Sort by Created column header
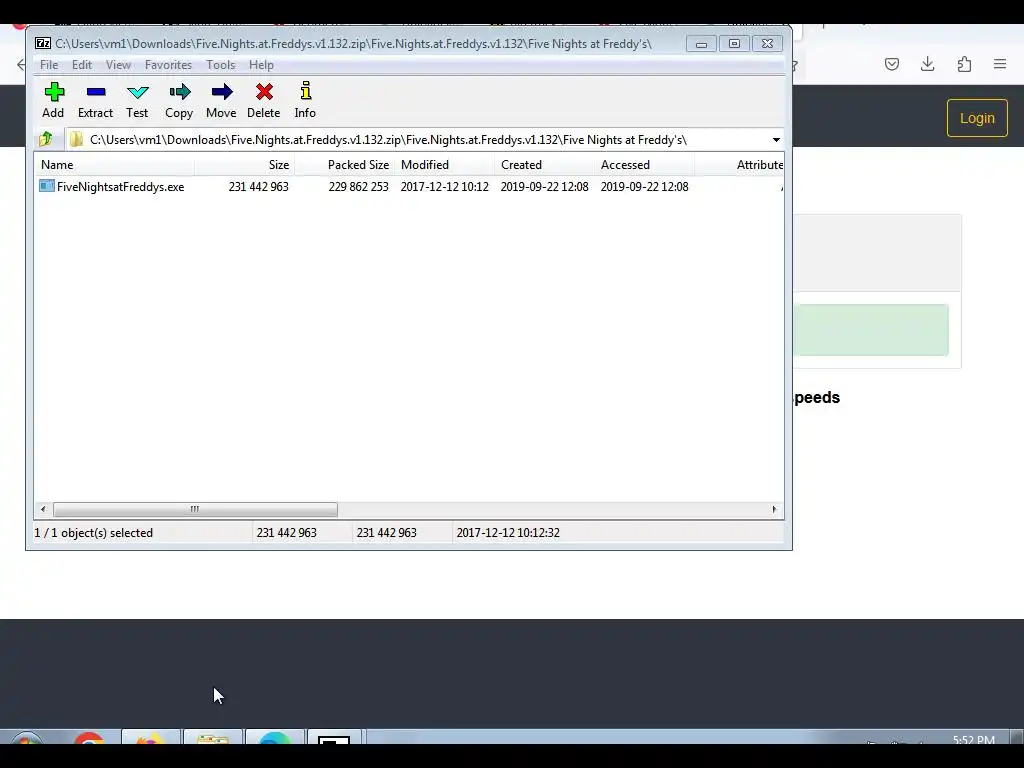 [x=545, y=165]
